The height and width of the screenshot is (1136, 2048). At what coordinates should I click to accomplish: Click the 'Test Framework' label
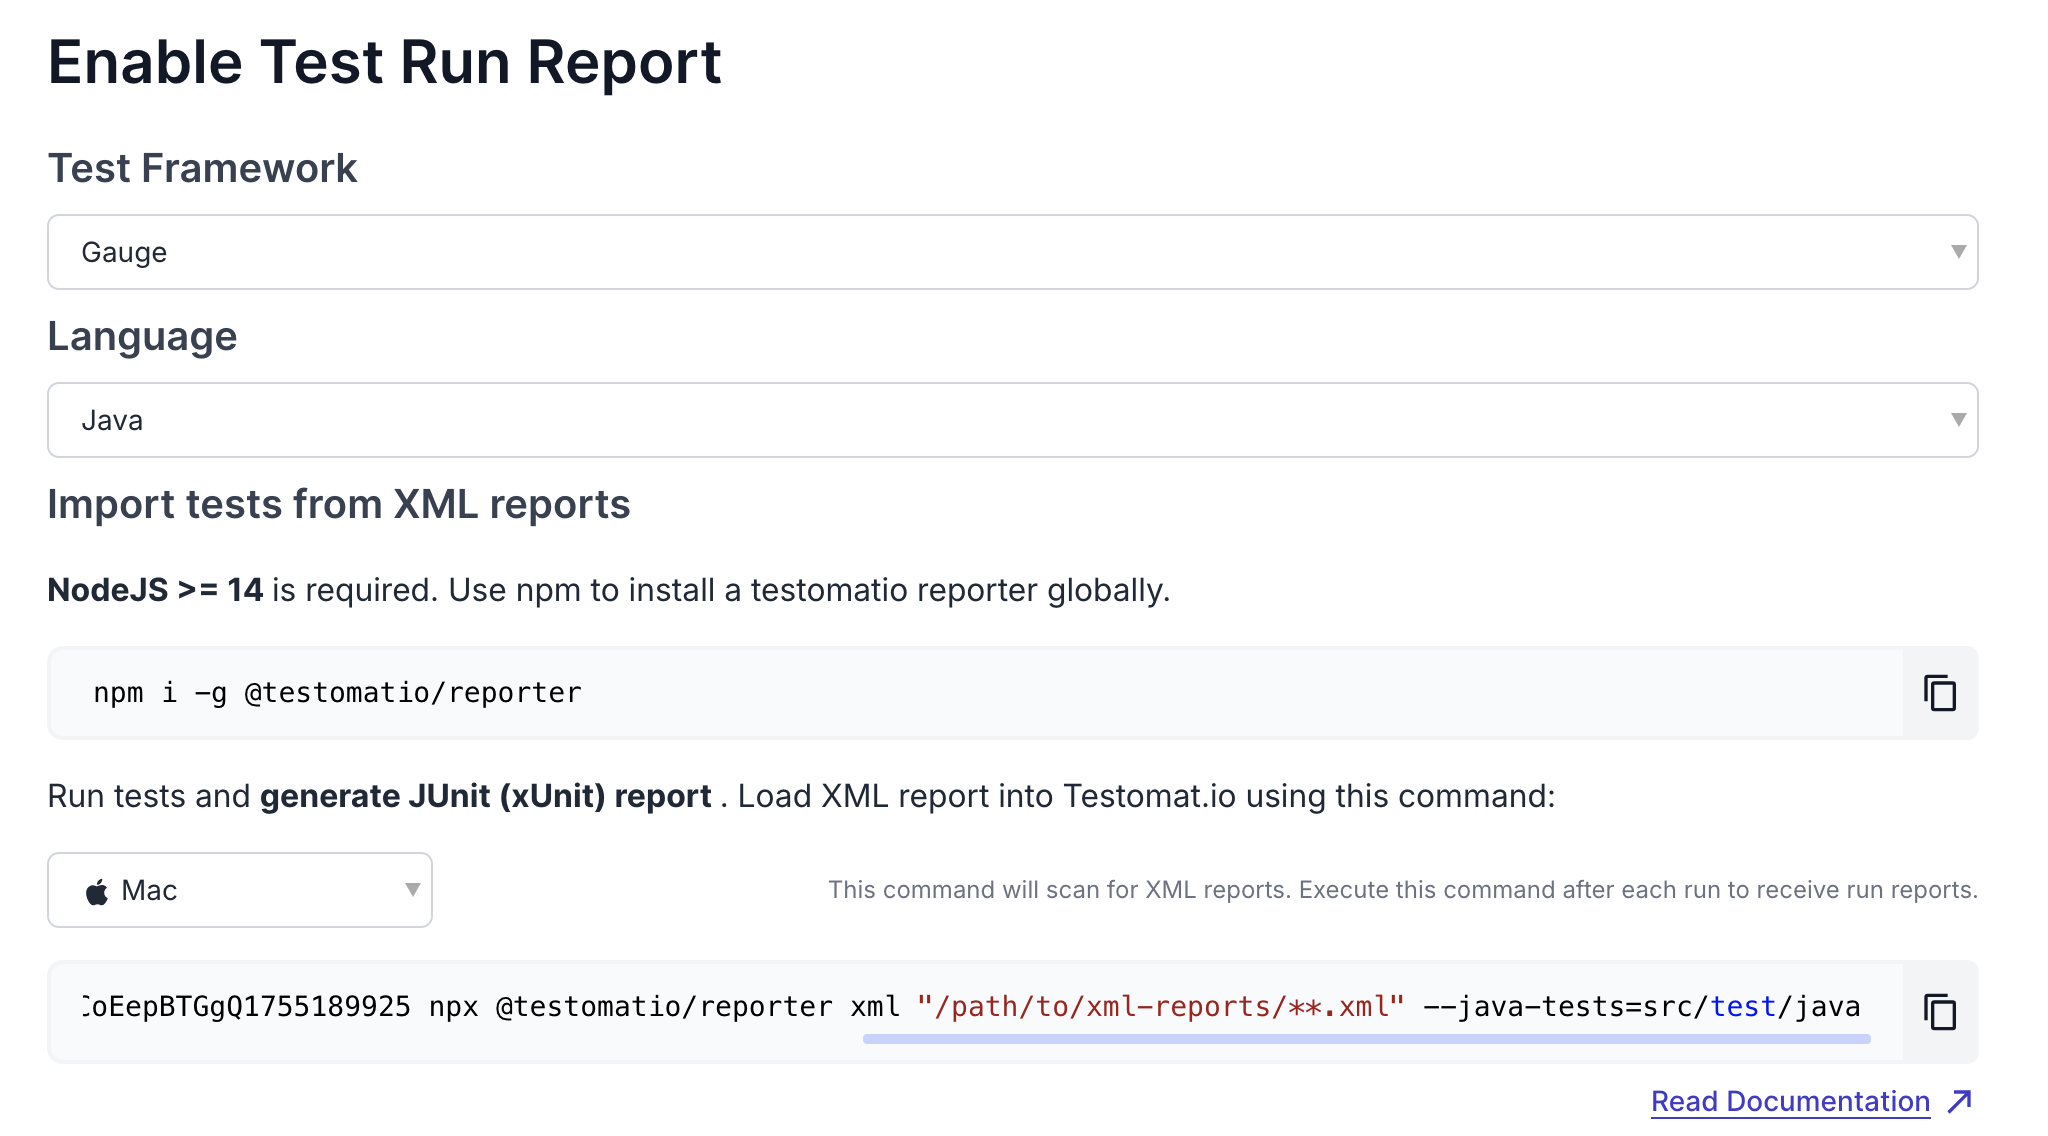(x=202, y=168)
